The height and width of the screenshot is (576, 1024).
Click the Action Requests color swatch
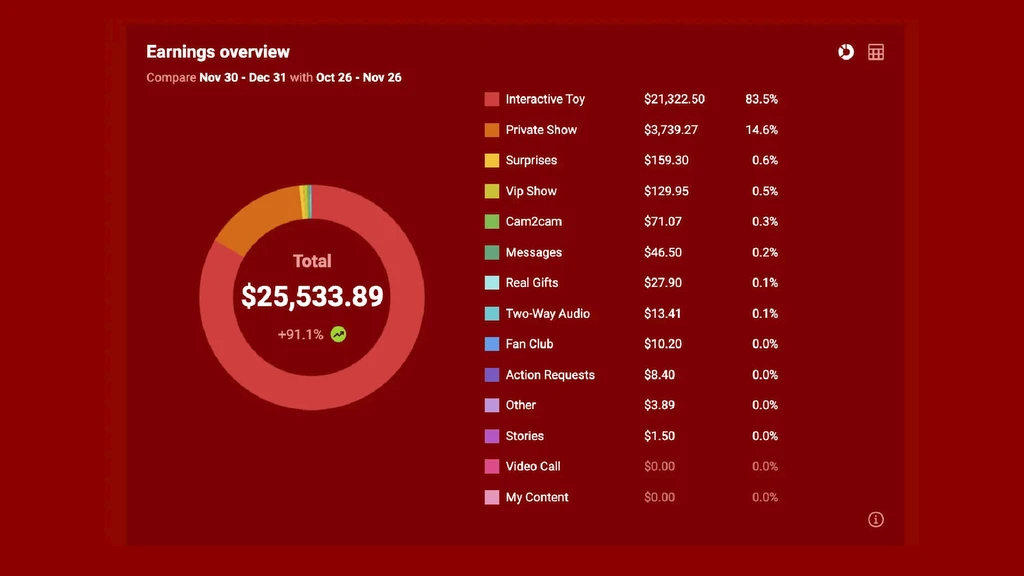492,375
